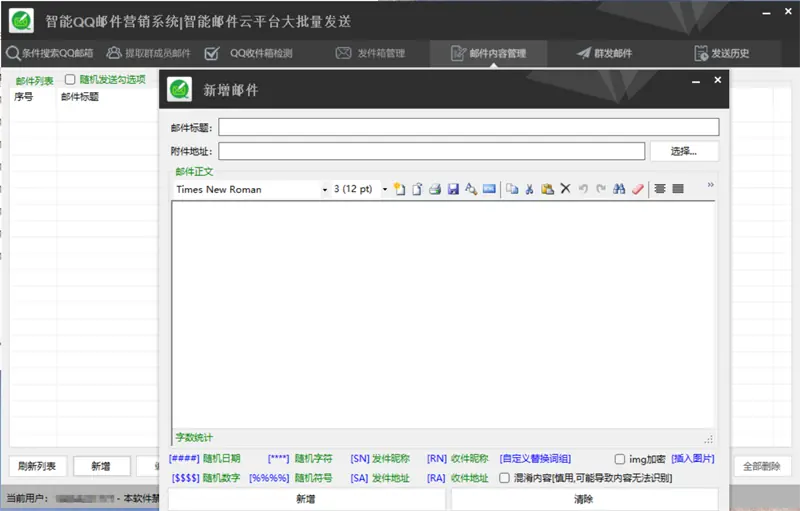Open the 提取群成员邮件 tab
The image size is (800, 511).
pyautogui.click(x=148, y=53)
